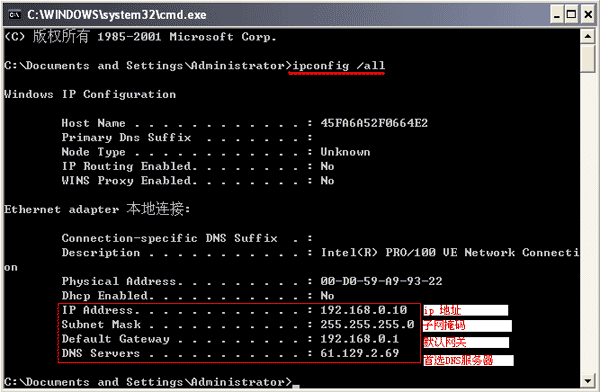This screenshot has width=600, height=392.
Task: Maximize the command prompt window
Action: click(571, 15)
